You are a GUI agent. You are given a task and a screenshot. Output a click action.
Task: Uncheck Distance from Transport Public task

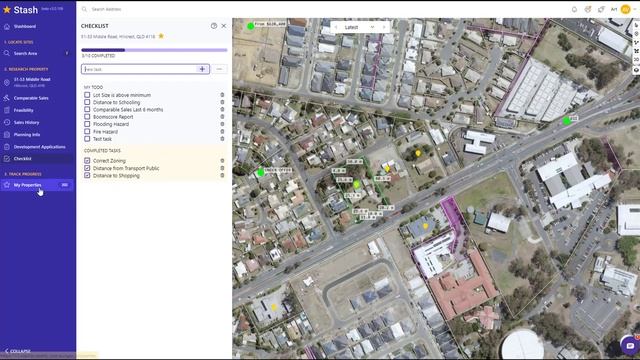[87, 168]
